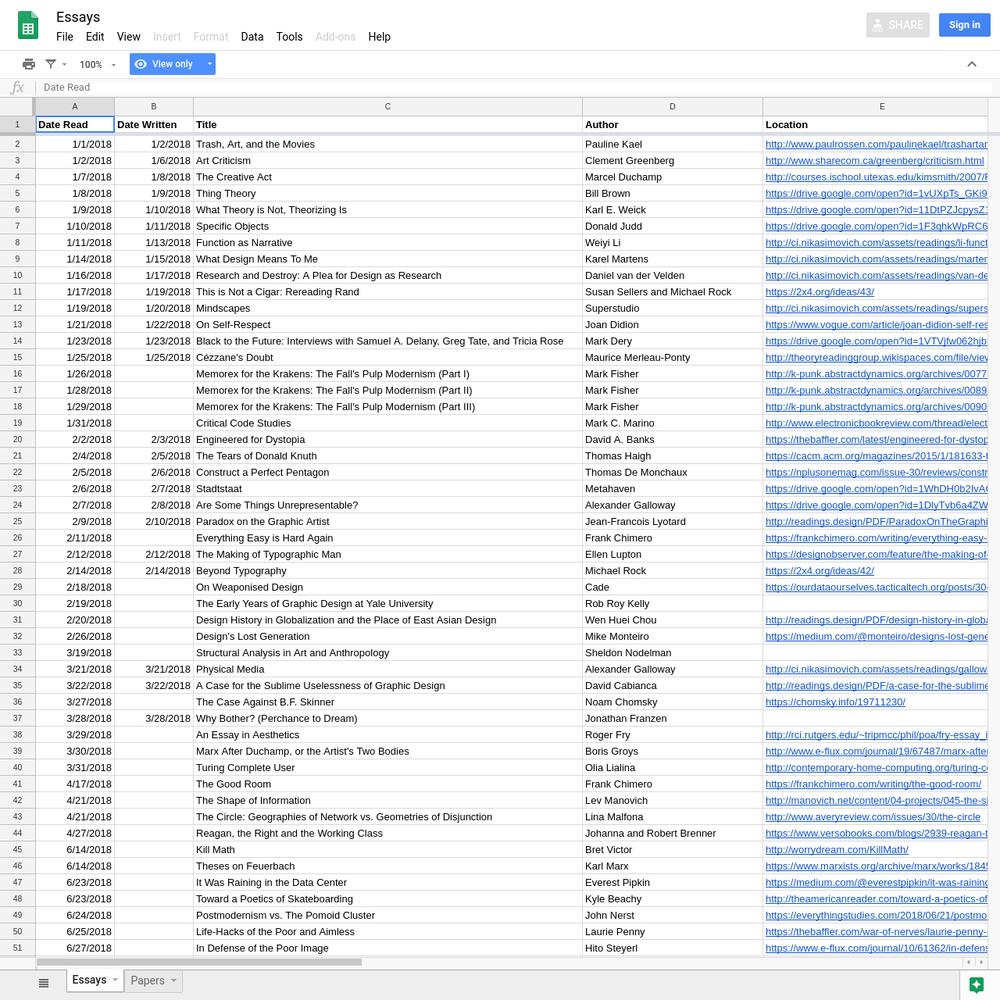Select the cell 'Beyond Typography'
1000x1000 pixels.
(388, 571)
